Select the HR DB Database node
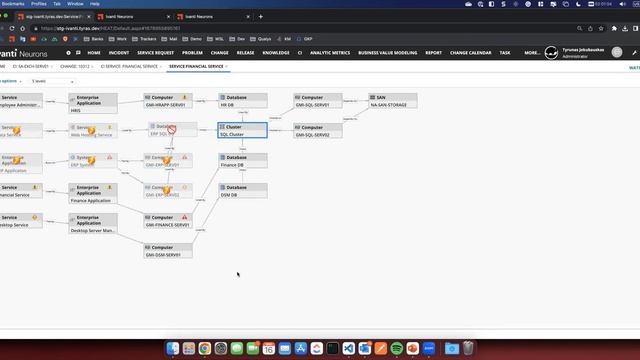 point(243,101)
